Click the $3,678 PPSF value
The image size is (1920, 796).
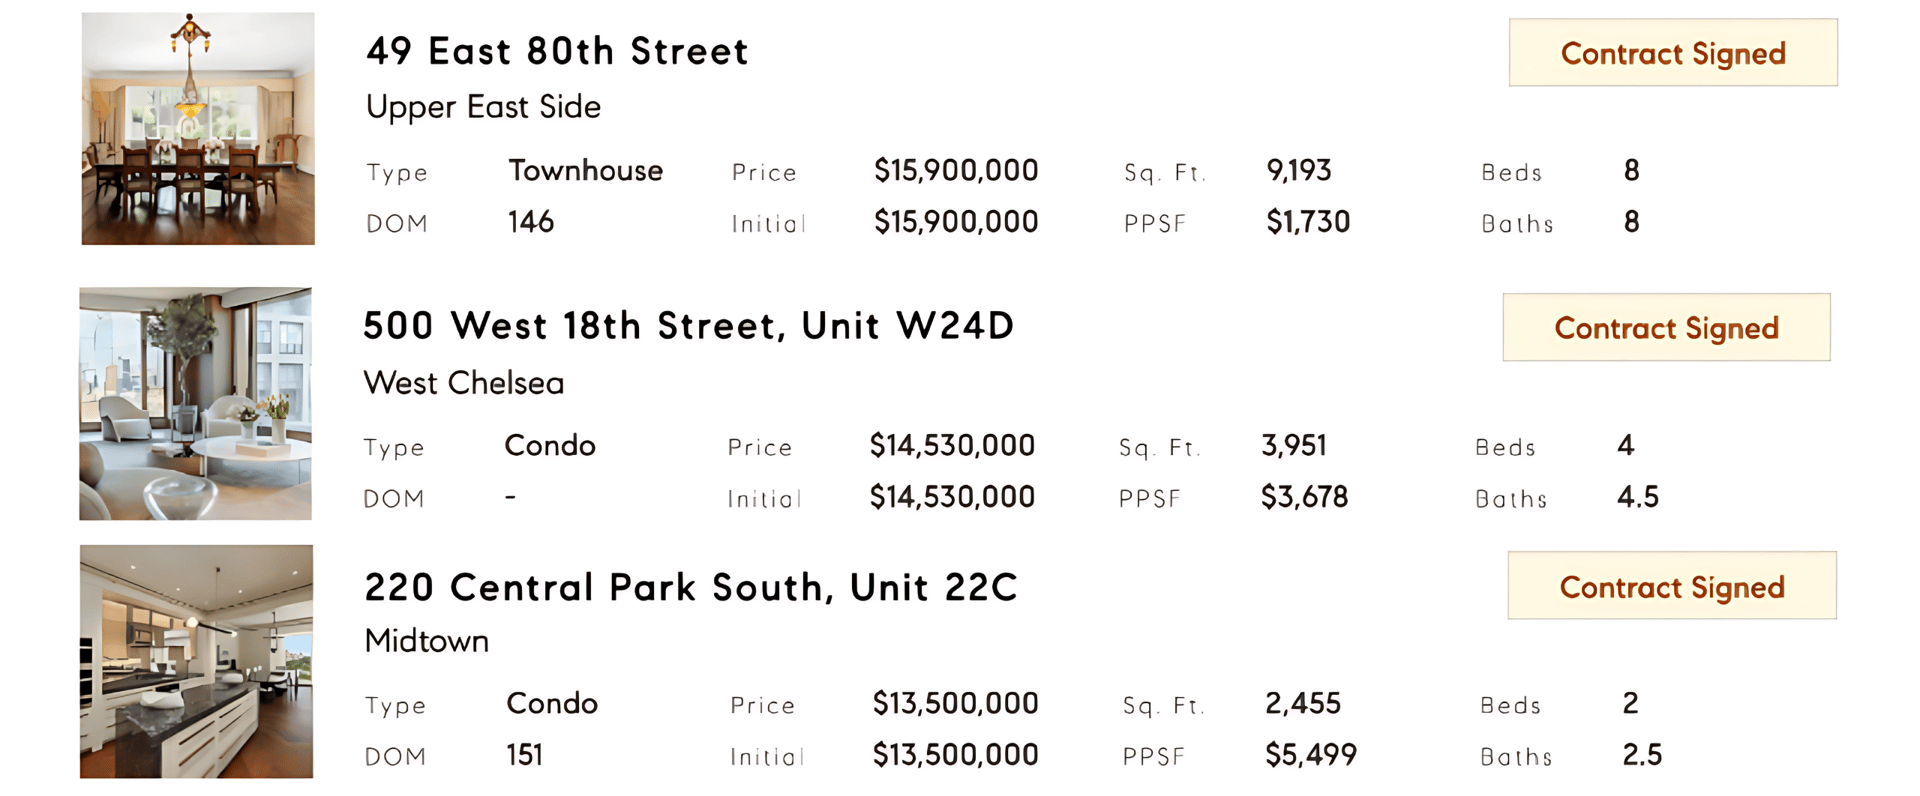[x=1304, y=497]
